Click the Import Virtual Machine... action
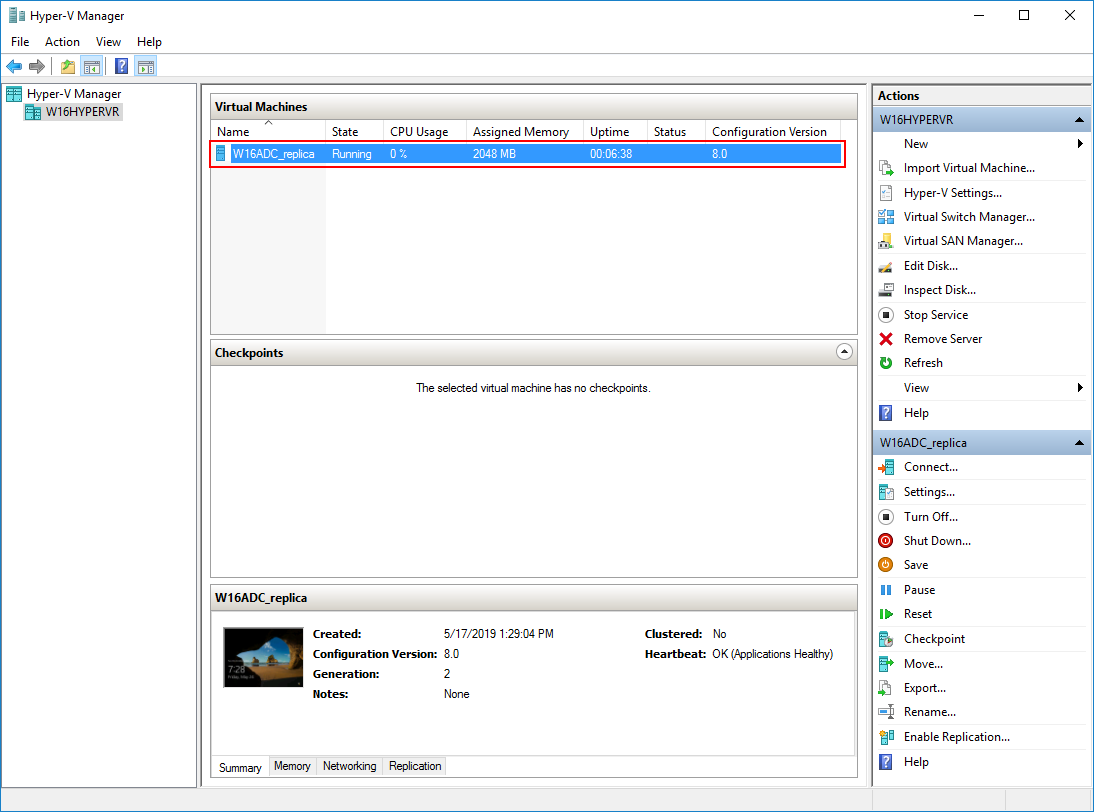The width and height of the screenshot is (1094, 812). tap(969, 168)
